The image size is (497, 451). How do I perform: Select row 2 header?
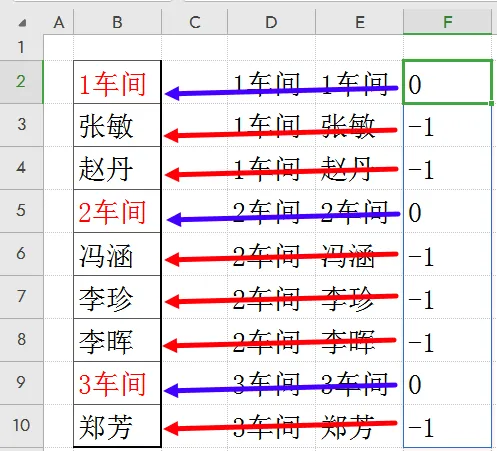pyautogui.click(x=21, y=82)
